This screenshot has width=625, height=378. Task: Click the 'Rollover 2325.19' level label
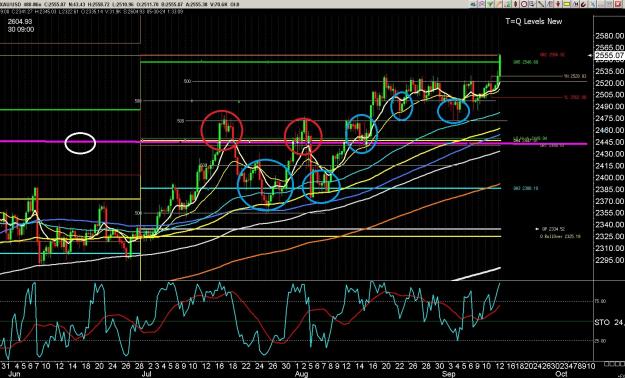coord(561,236)
